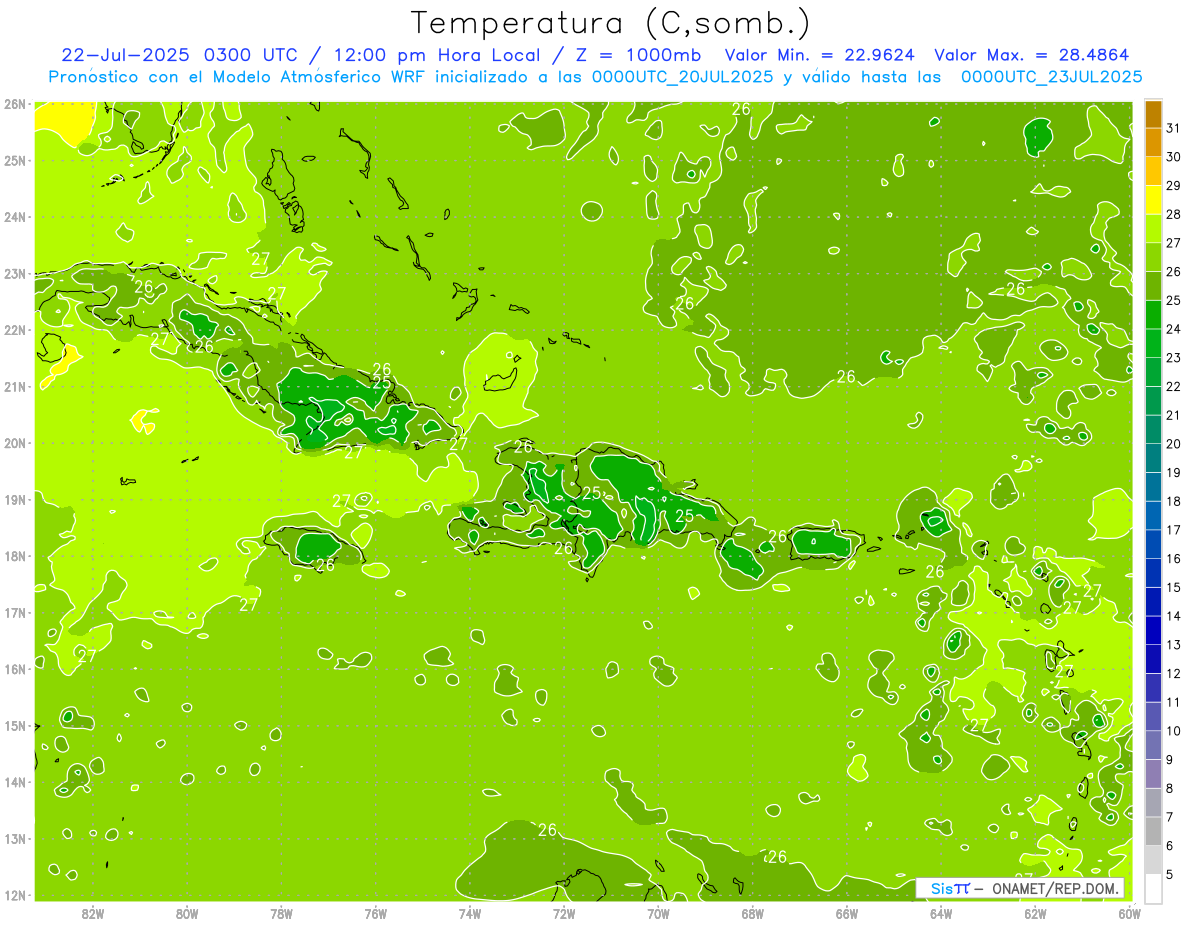Click the '21N' latitude axis label
Viewport: 1200px width, 927px height.
(x=14, y=386)
